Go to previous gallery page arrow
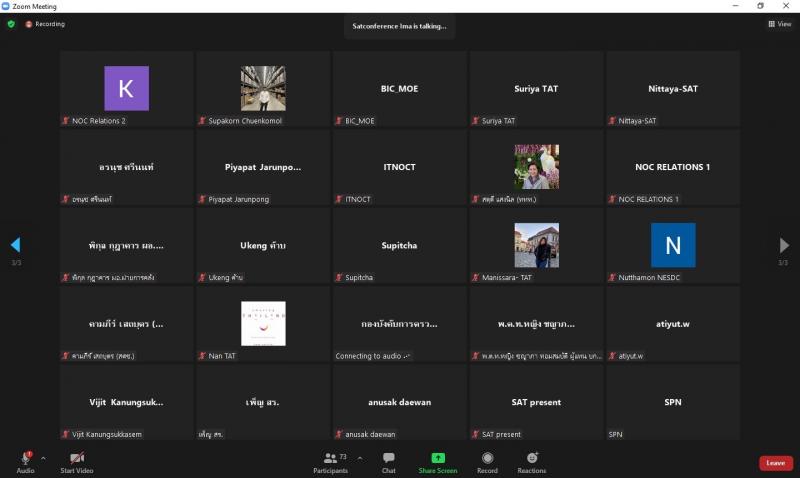Viewport: 800px width, 478px height. 15,245
